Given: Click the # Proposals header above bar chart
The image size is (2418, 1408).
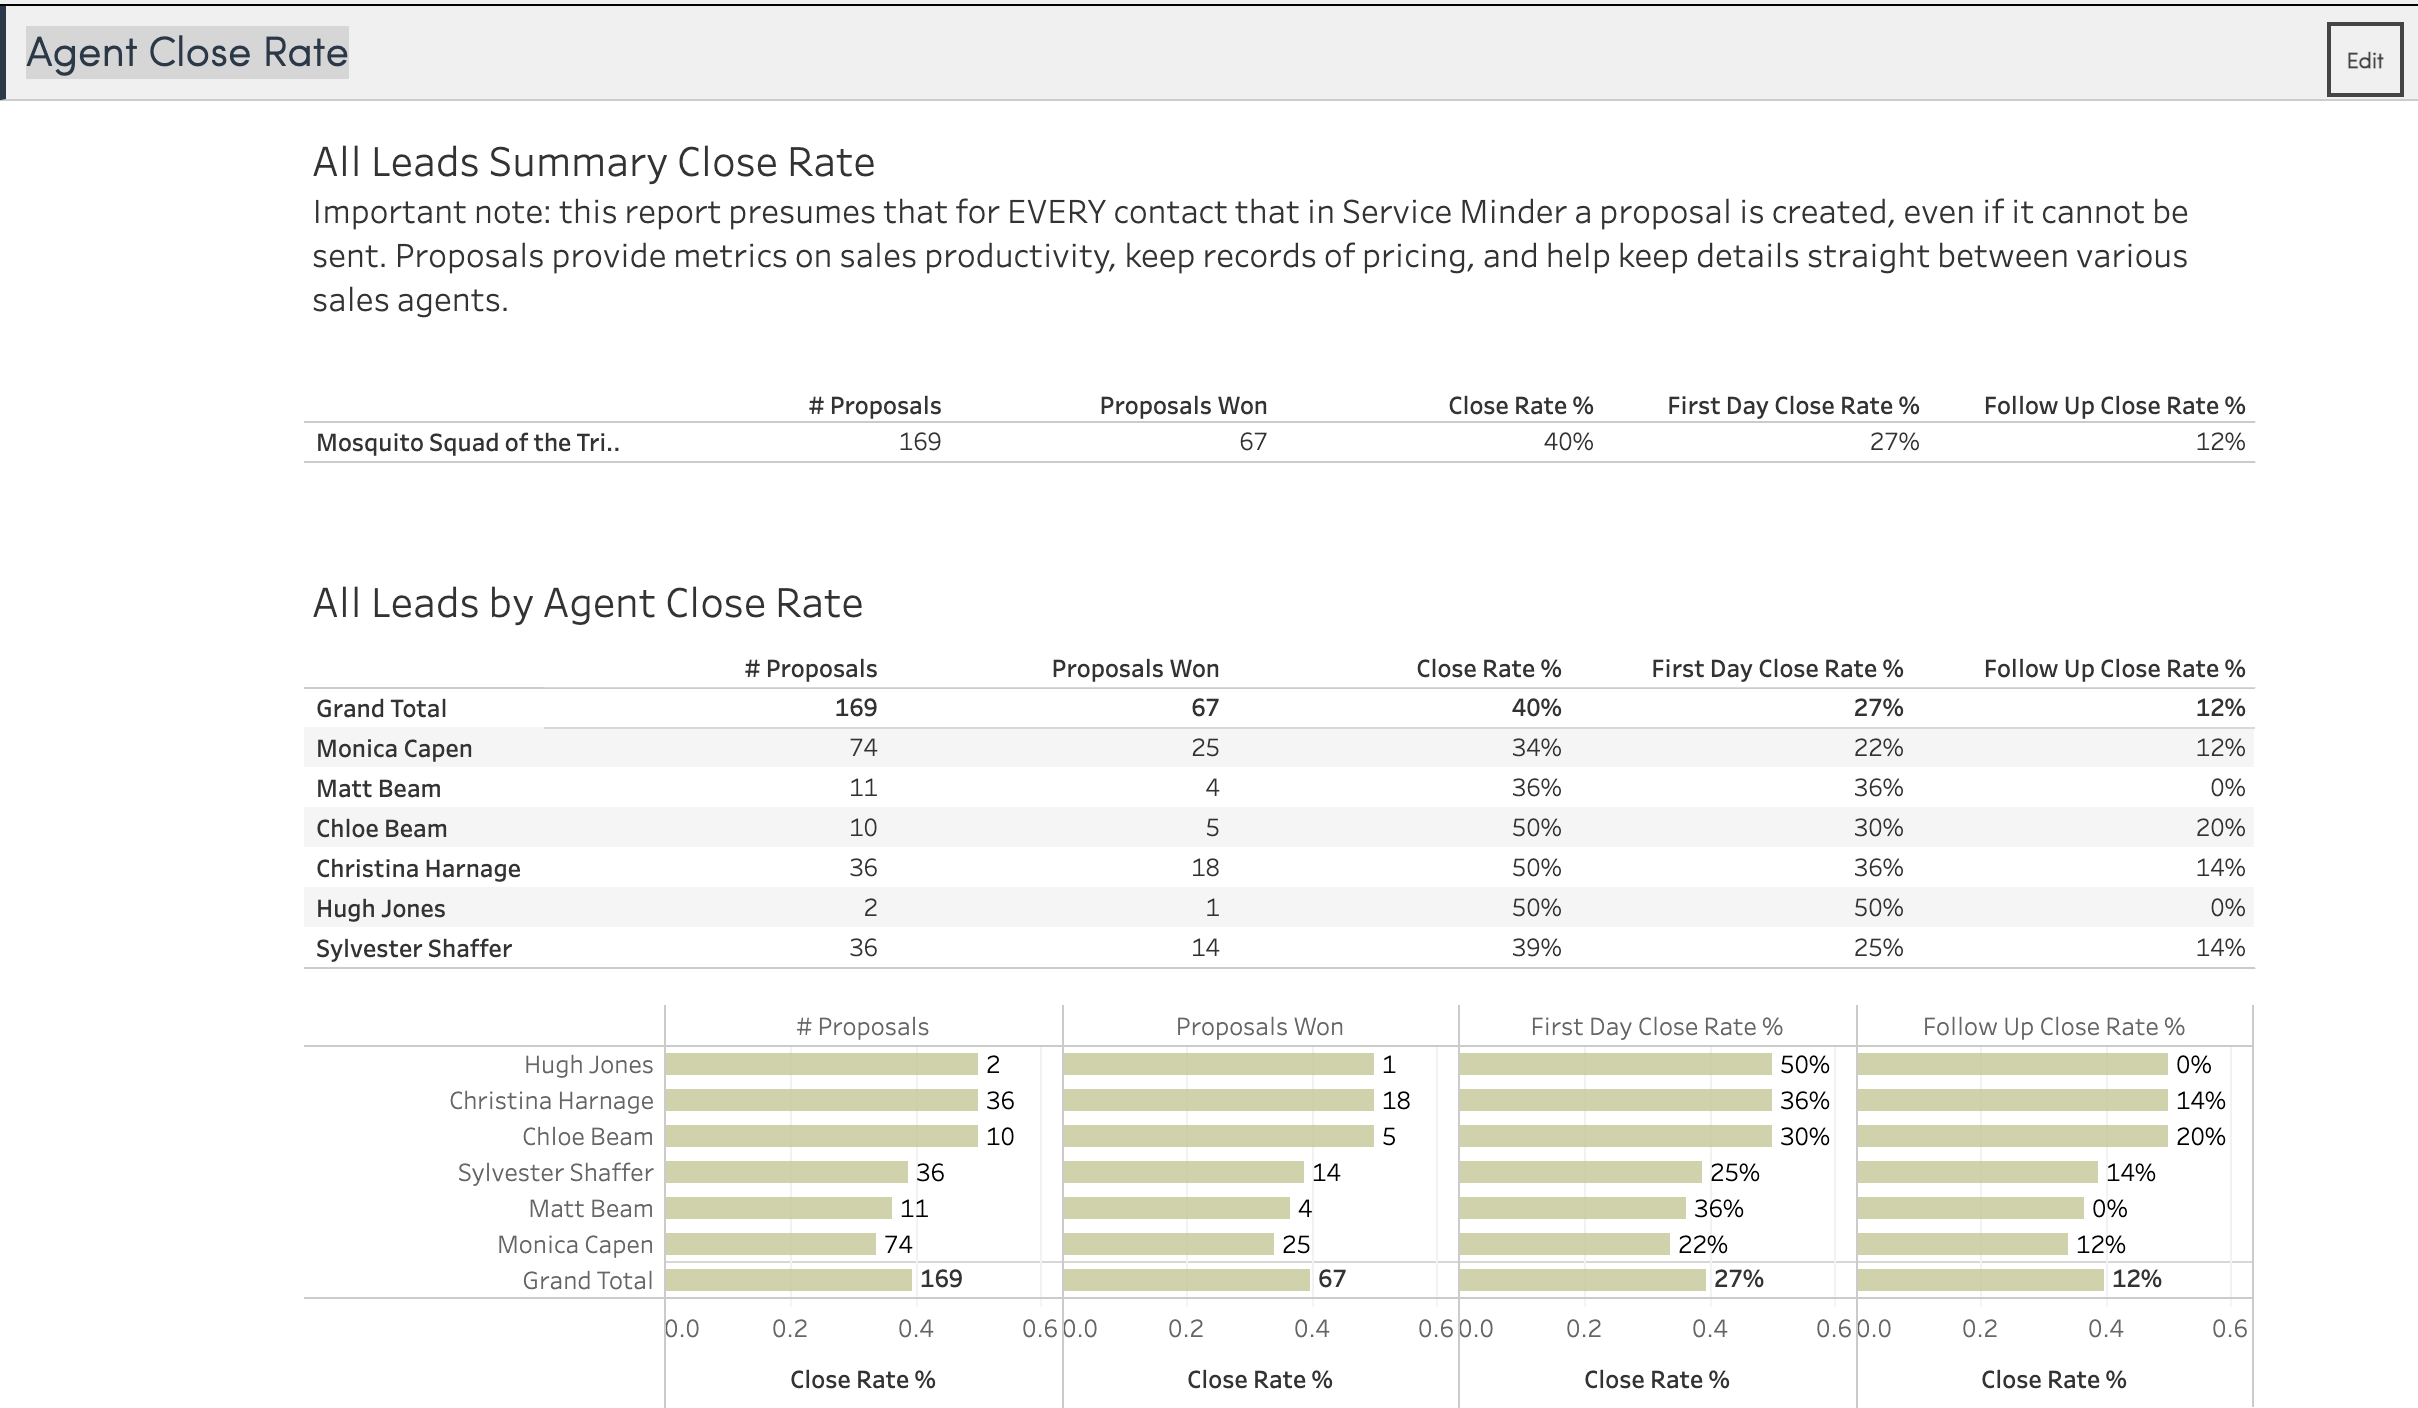Looking at the screenshot, I should [862, 1027].
